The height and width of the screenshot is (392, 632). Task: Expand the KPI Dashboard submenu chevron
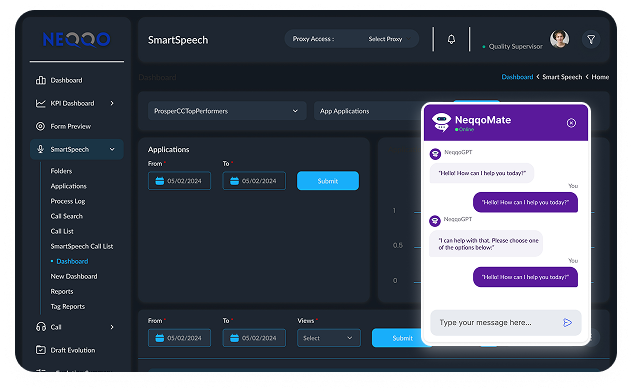tap(112, 103)
